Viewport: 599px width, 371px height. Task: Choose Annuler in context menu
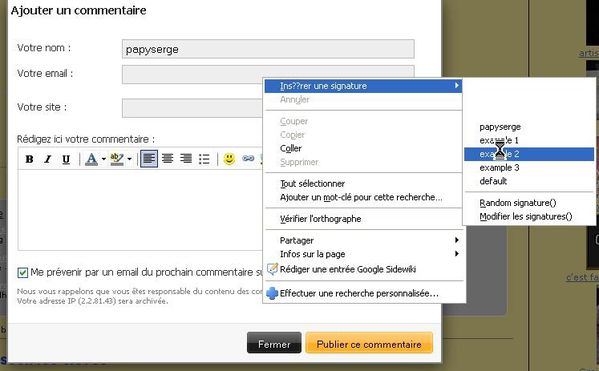(x=363, y=100)
